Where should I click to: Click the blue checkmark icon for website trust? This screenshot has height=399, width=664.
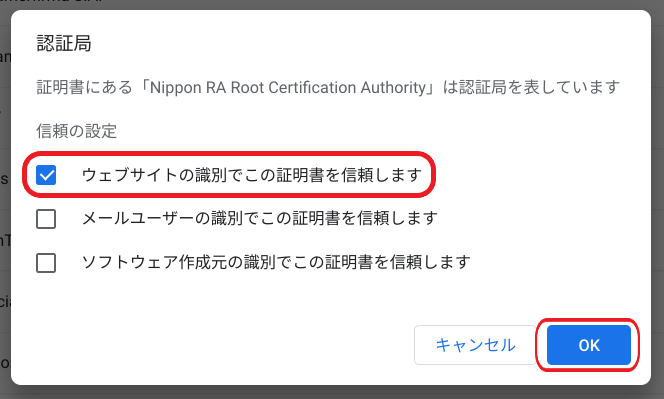(x=46, y=175)
